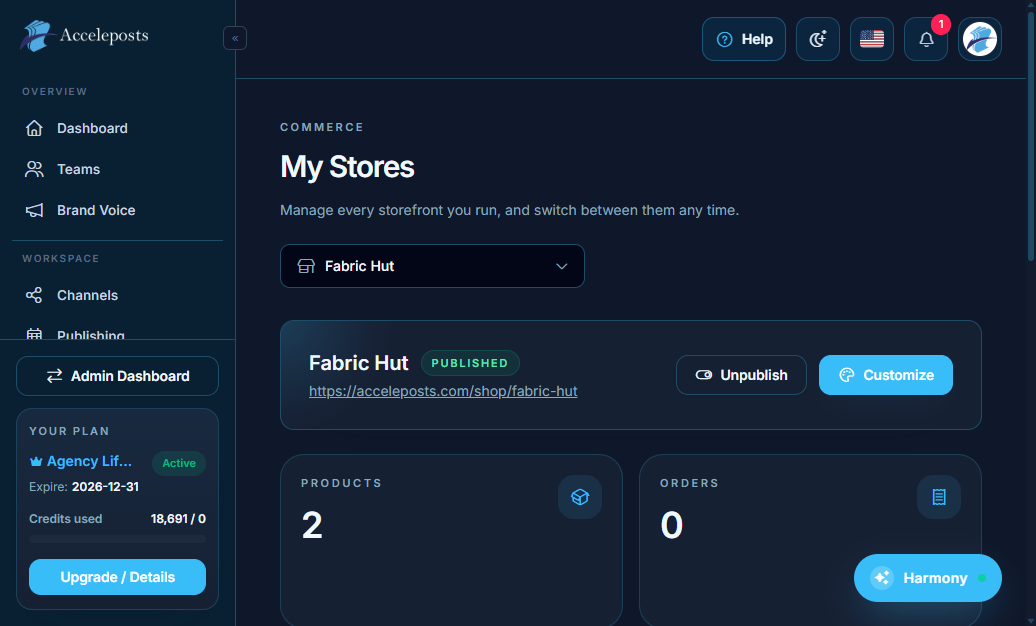The image size is (1036, 626).
Task: Open the Fabric Hut store dropdown
Action: point(432,266)
